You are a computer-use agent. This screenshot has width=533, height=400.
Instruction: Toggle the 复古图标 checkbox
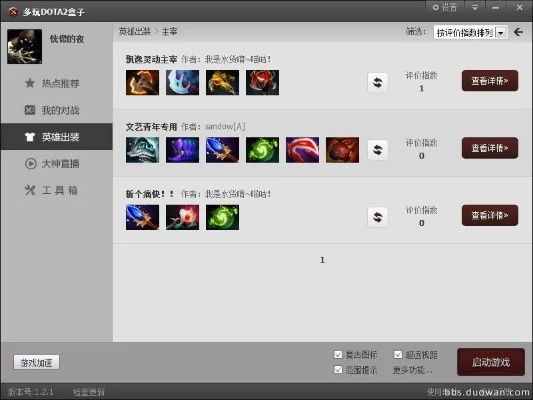coord(338,355)
